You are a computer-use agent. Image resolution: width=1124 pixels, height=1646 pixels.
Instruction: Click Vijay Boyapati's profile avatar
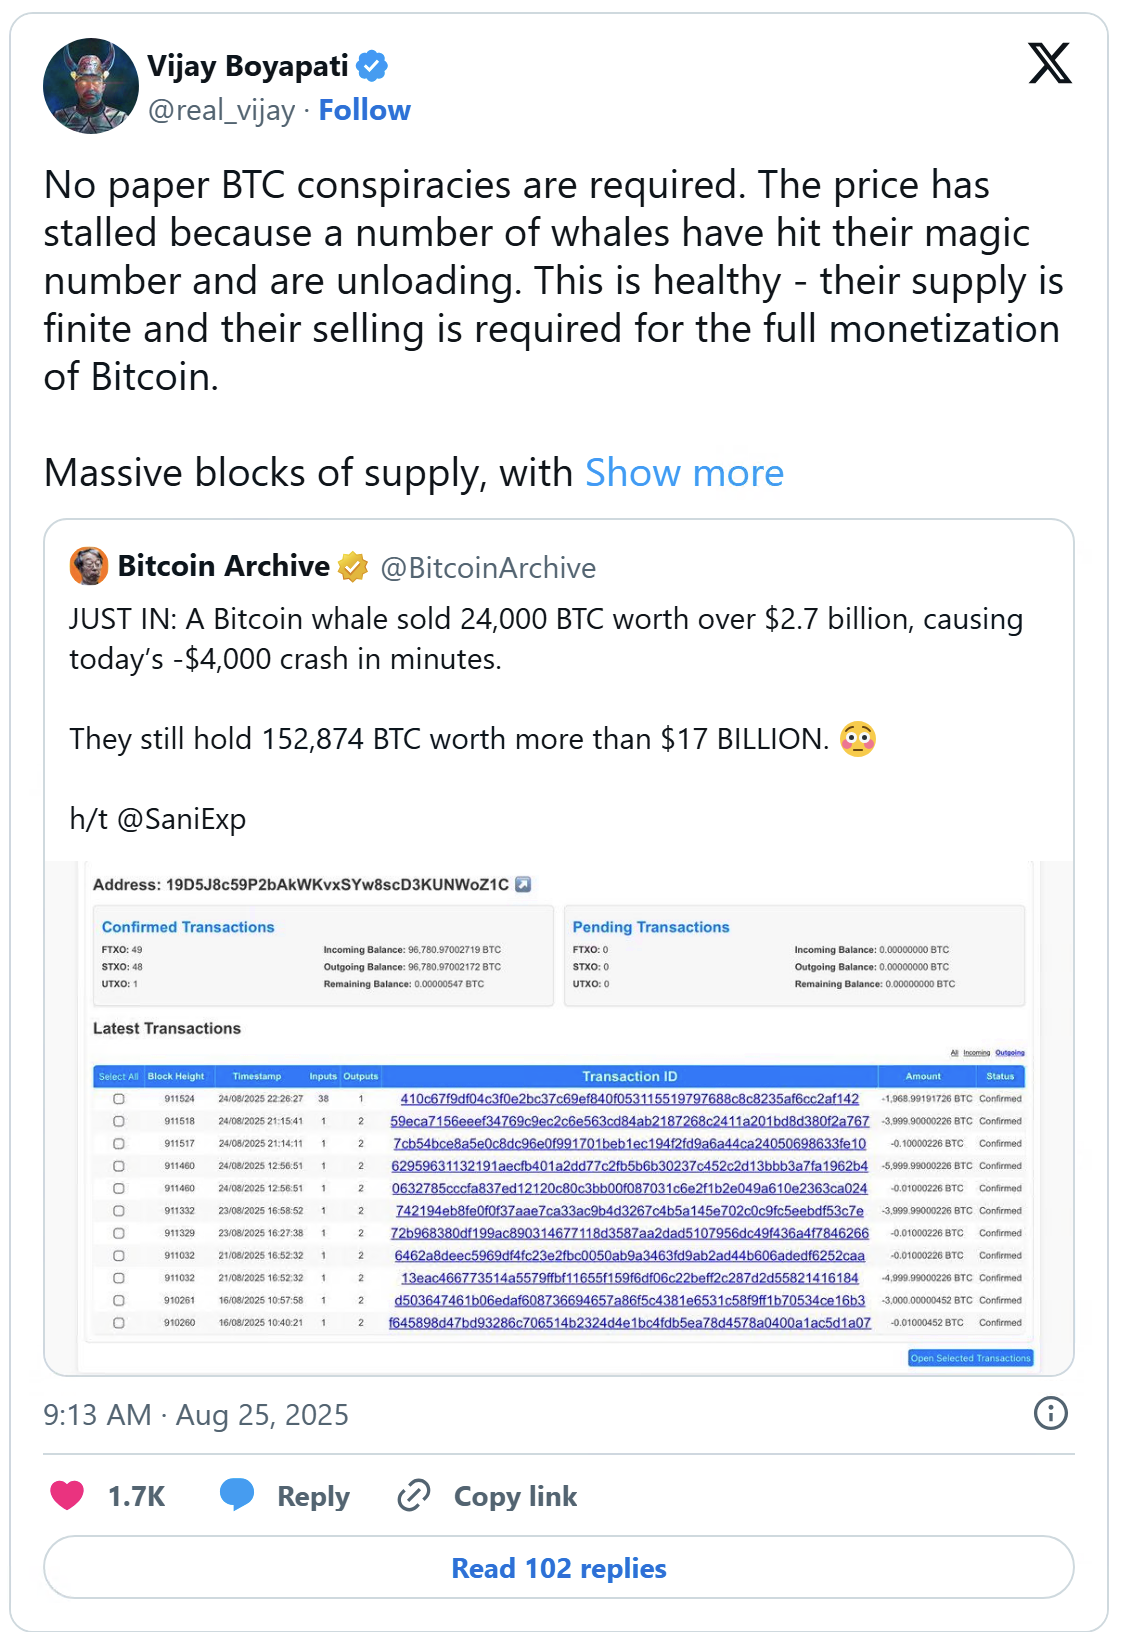pyautogui.click(x=91, y=86)
